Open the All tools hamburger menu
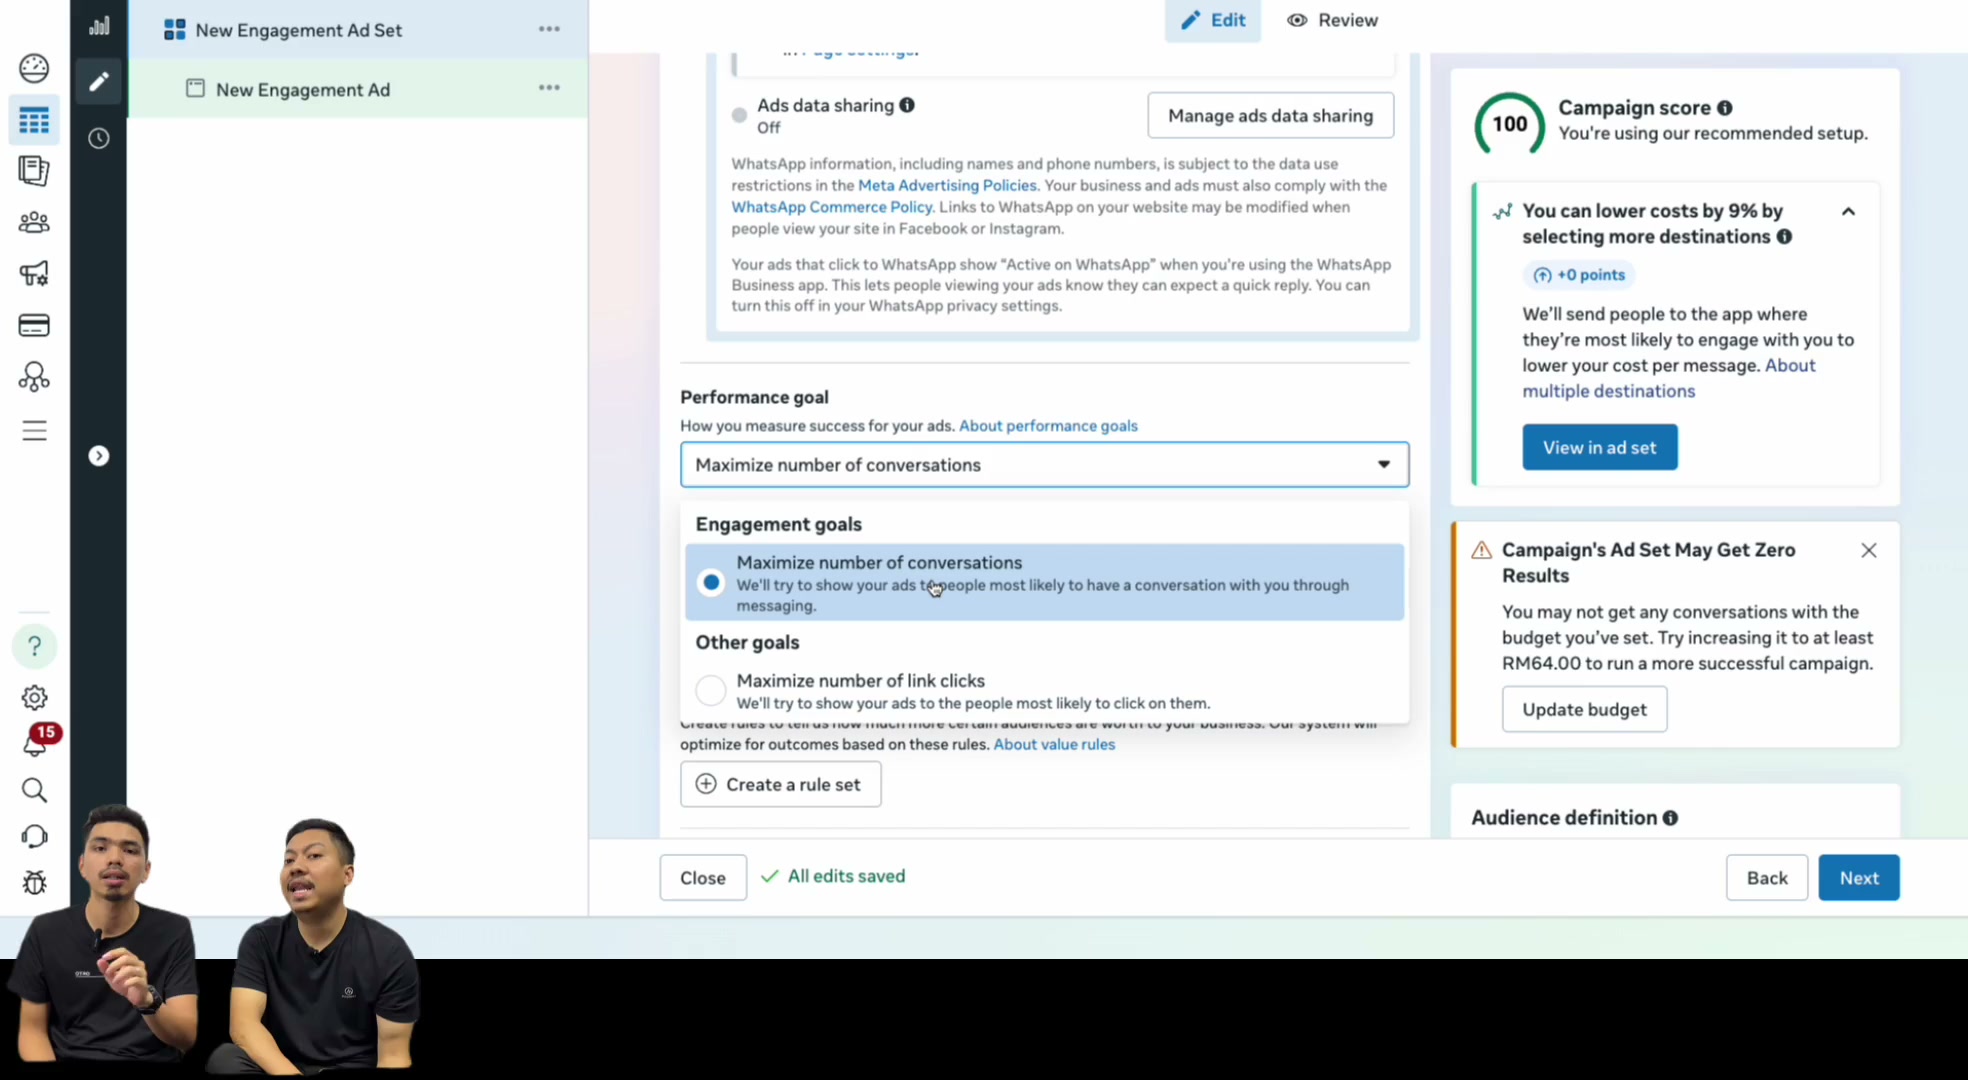This screenshot has height=1080, width=1968. 34,430
